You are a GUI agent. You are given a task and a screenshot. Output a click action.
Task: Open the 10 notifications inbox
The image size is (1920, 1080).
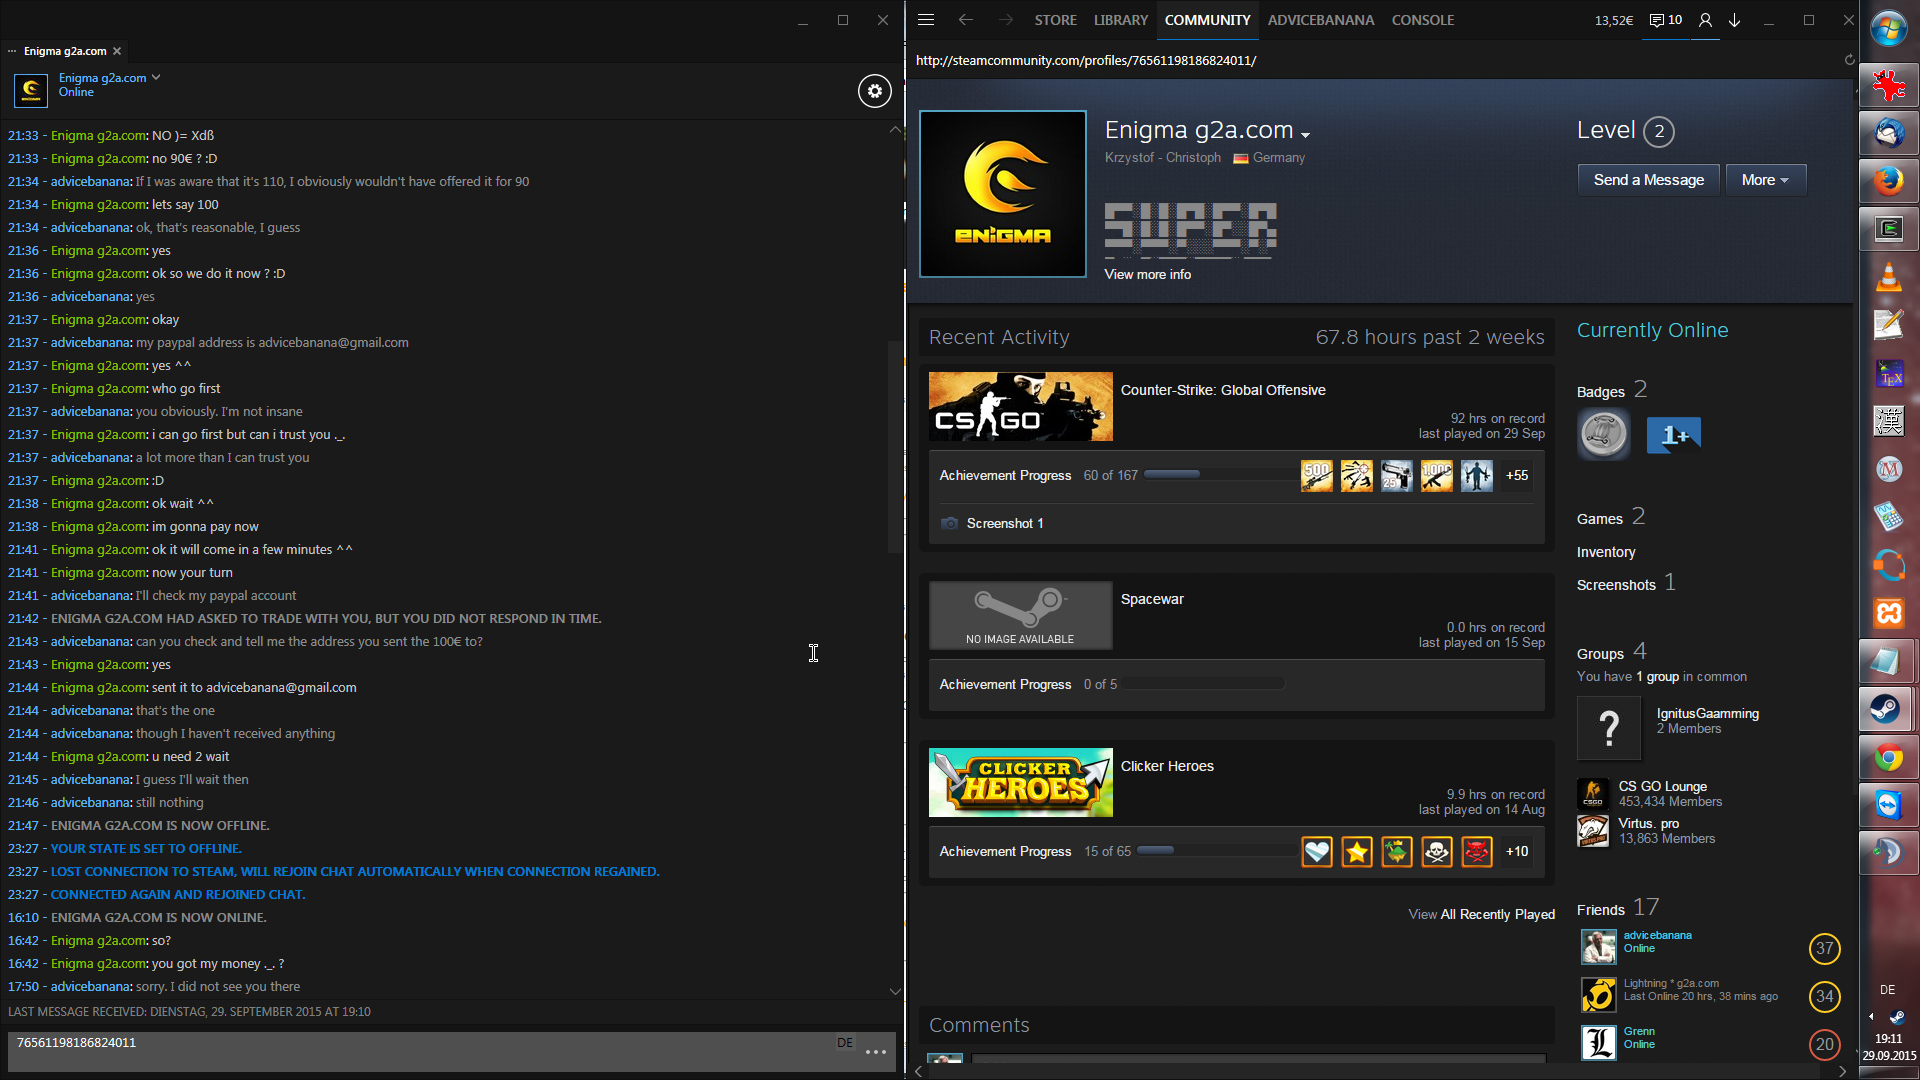(1666, 20)
